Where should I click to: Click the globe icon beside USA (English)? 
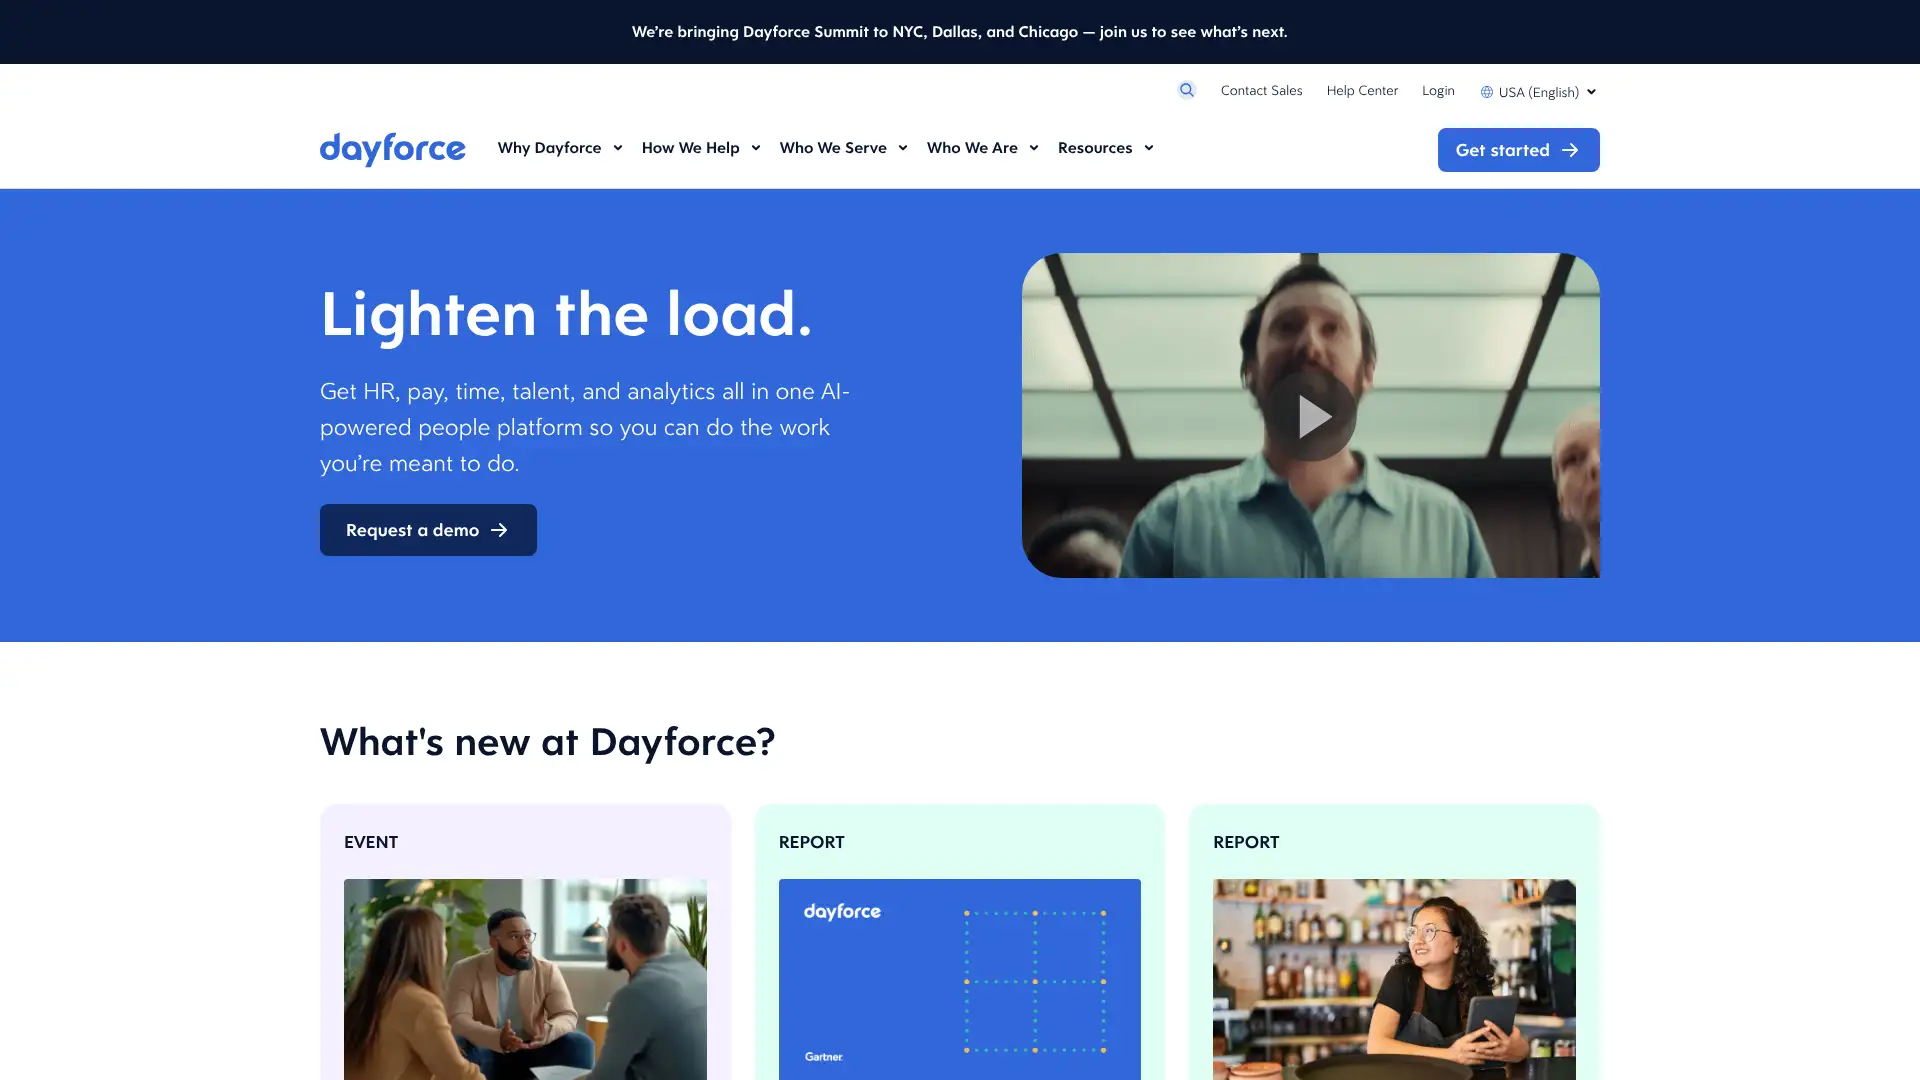click(x=1487, y=92)
